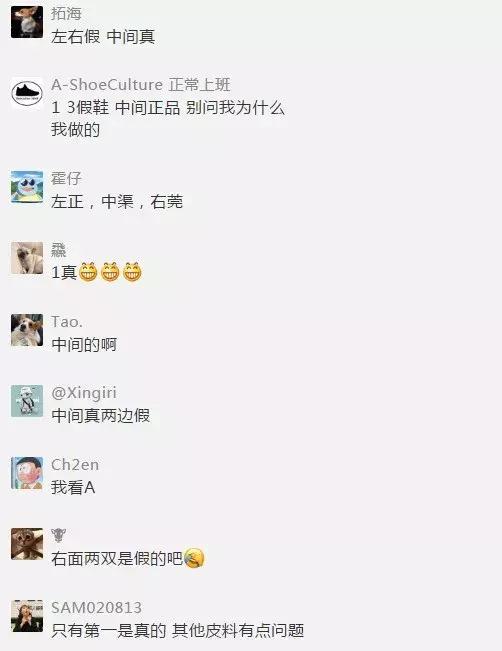
Task: Select the message 左正，中渠，右莞
Action: coord(117,202)
